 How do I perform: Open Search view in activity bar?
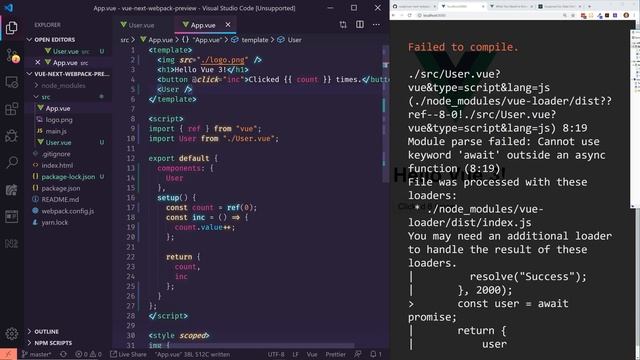pyautogui.click(x=11, y=162)
